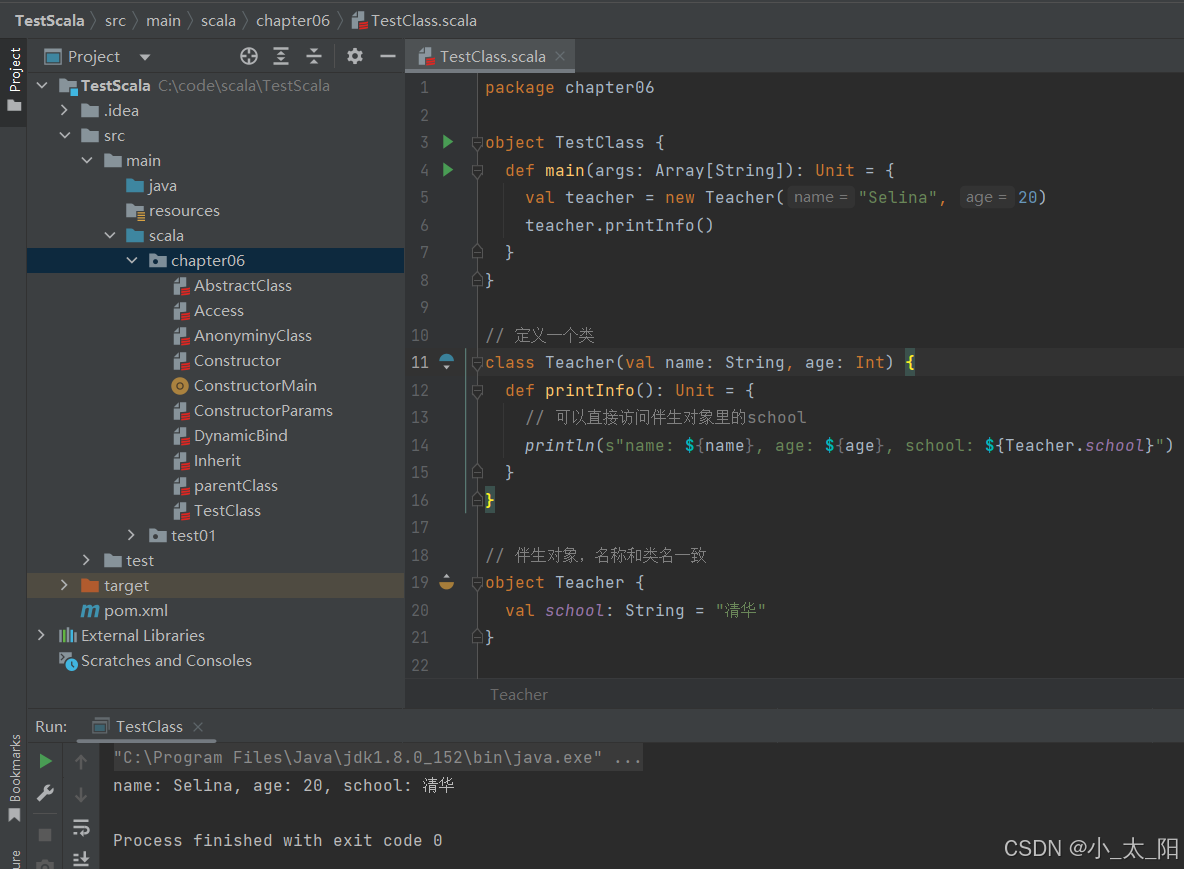
Task: Rerun TestClass with green play button
Action: pyautogui.click(x=45, y=761)
